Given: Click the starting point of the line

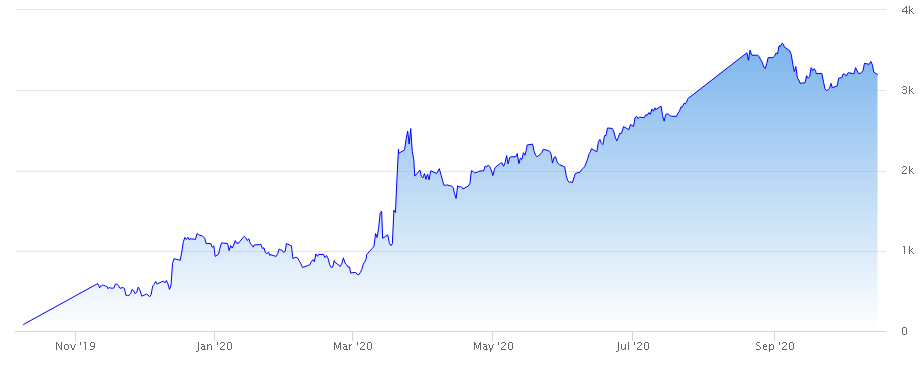Looking at the screenshot, I should (x=23, y=324).
